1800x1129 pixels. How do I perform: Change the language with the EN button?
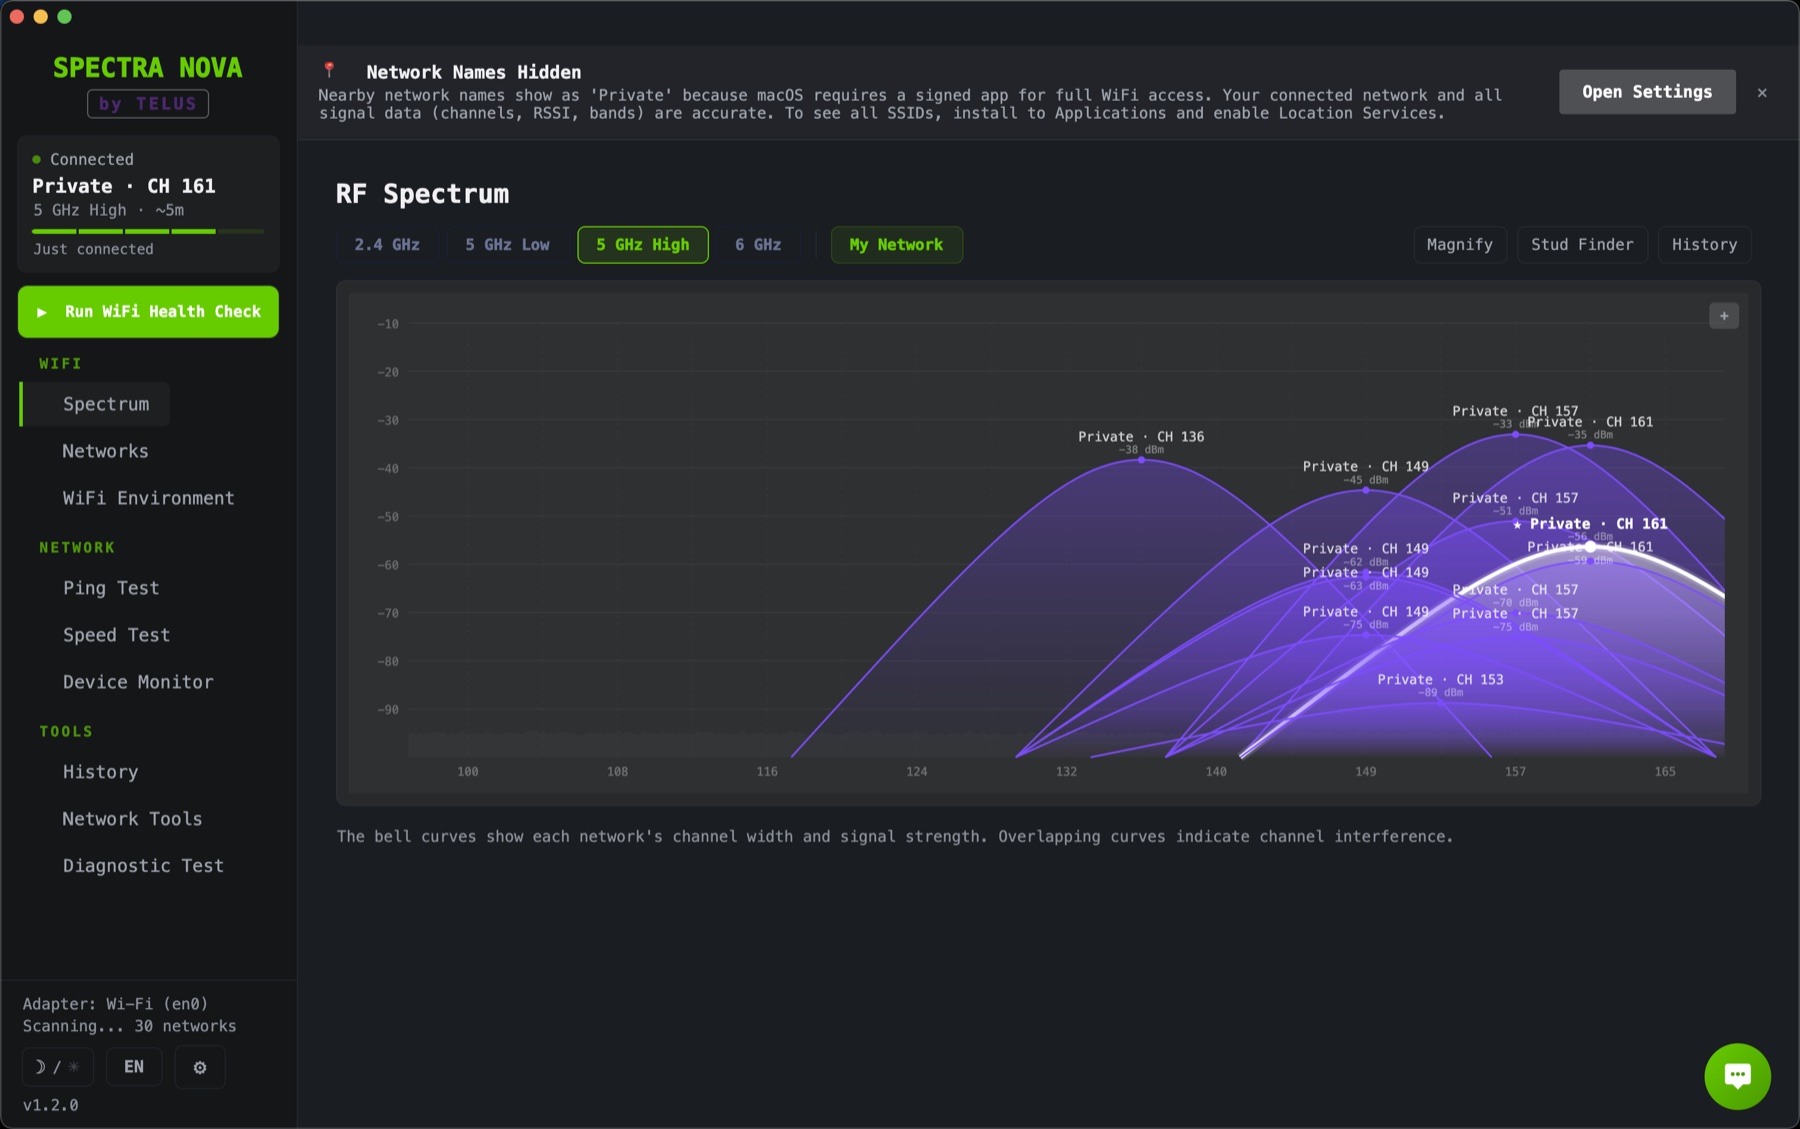pos(134,1067)
